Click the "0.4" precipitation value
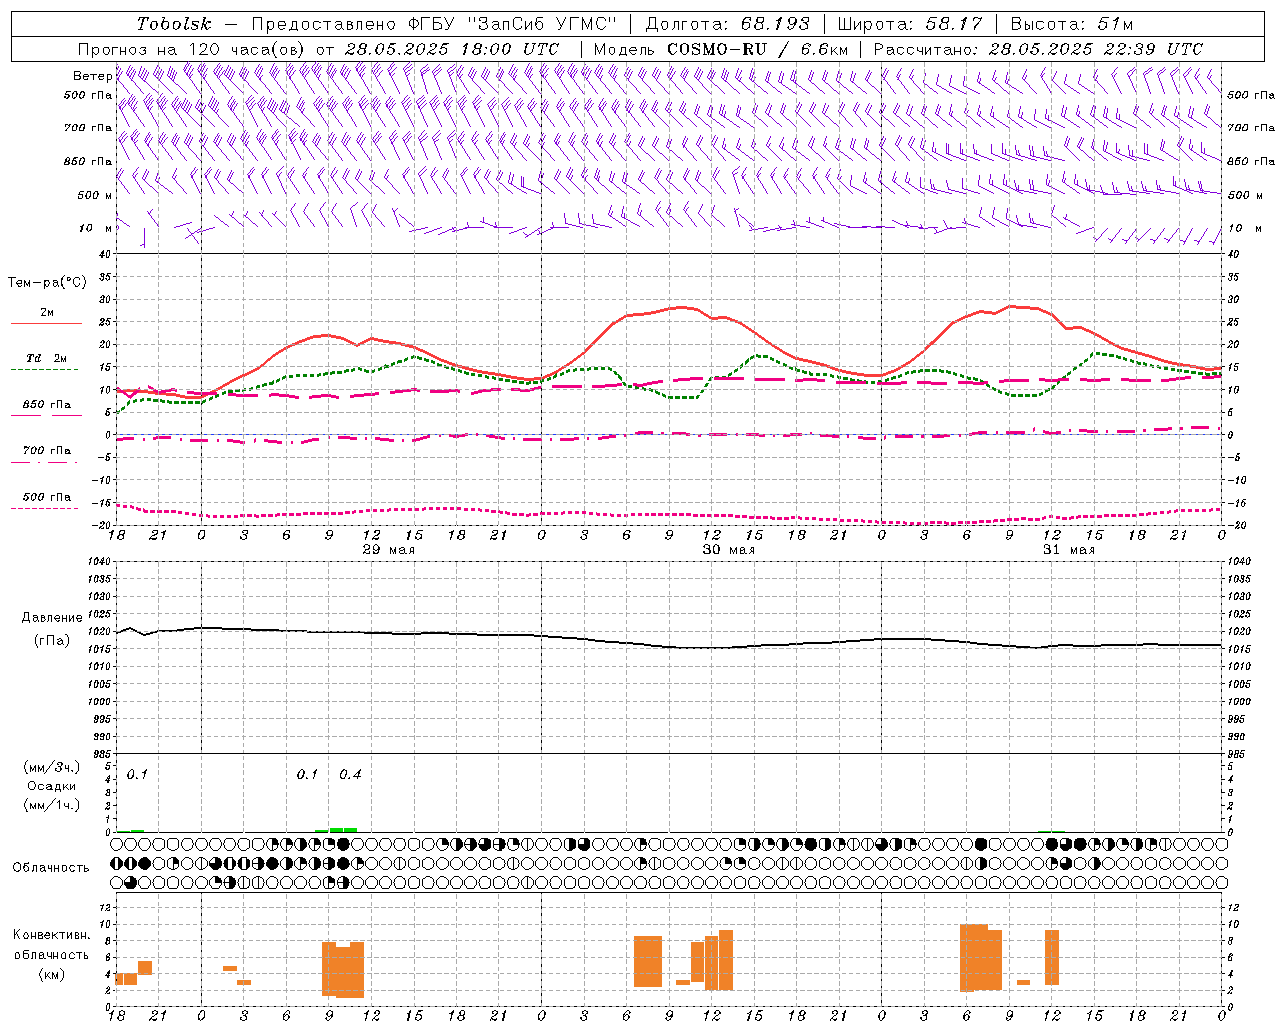The image size is (1280, 1024). coord(350,774)
